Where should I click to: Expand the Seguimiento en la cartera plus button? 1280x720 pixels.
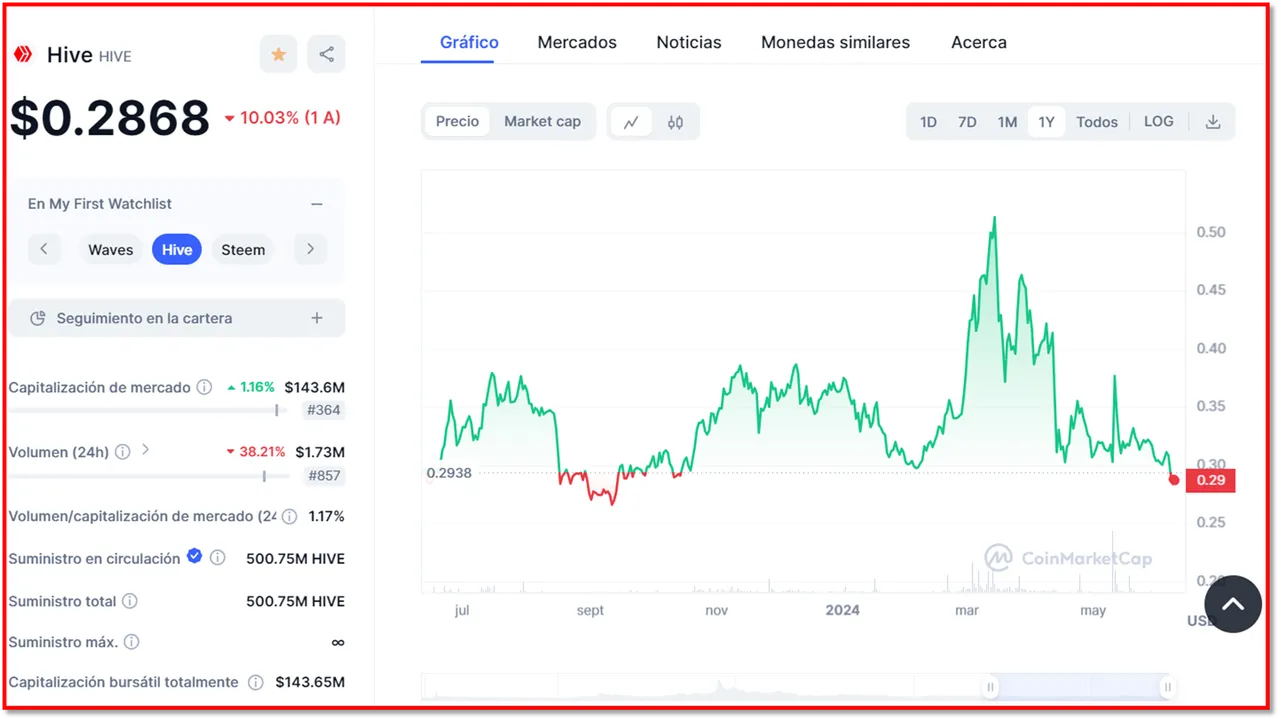[317, 318]
